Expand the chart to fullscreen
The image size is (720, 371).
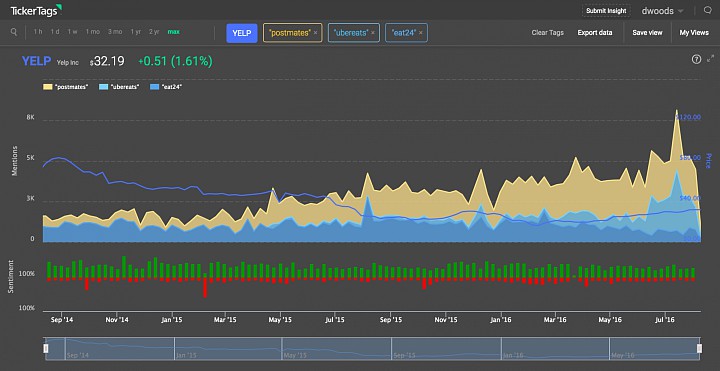click(x=711, y=58)
